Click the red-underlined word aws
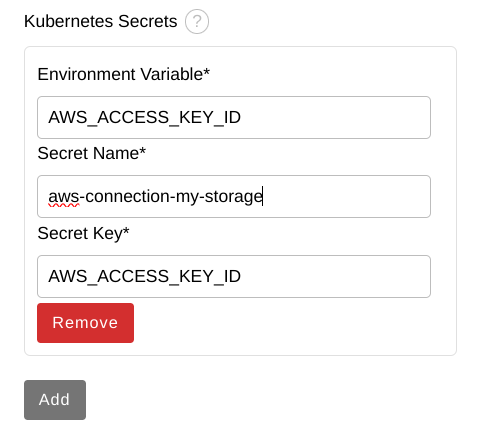The width and height of the screenshot is (492, 434). tap(64, 197)
